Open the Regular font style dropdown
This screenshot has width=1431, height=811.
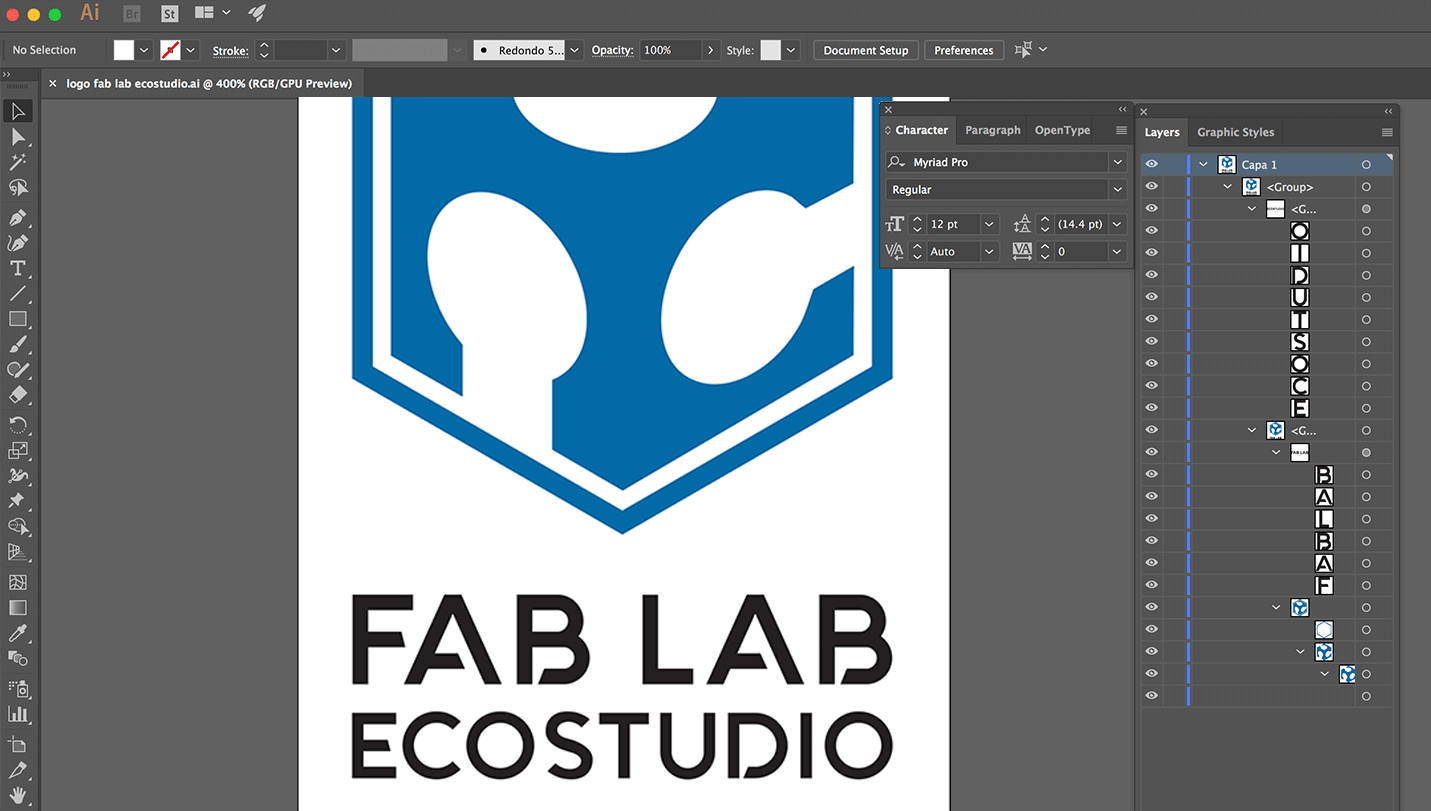[x=1117, y=189]
